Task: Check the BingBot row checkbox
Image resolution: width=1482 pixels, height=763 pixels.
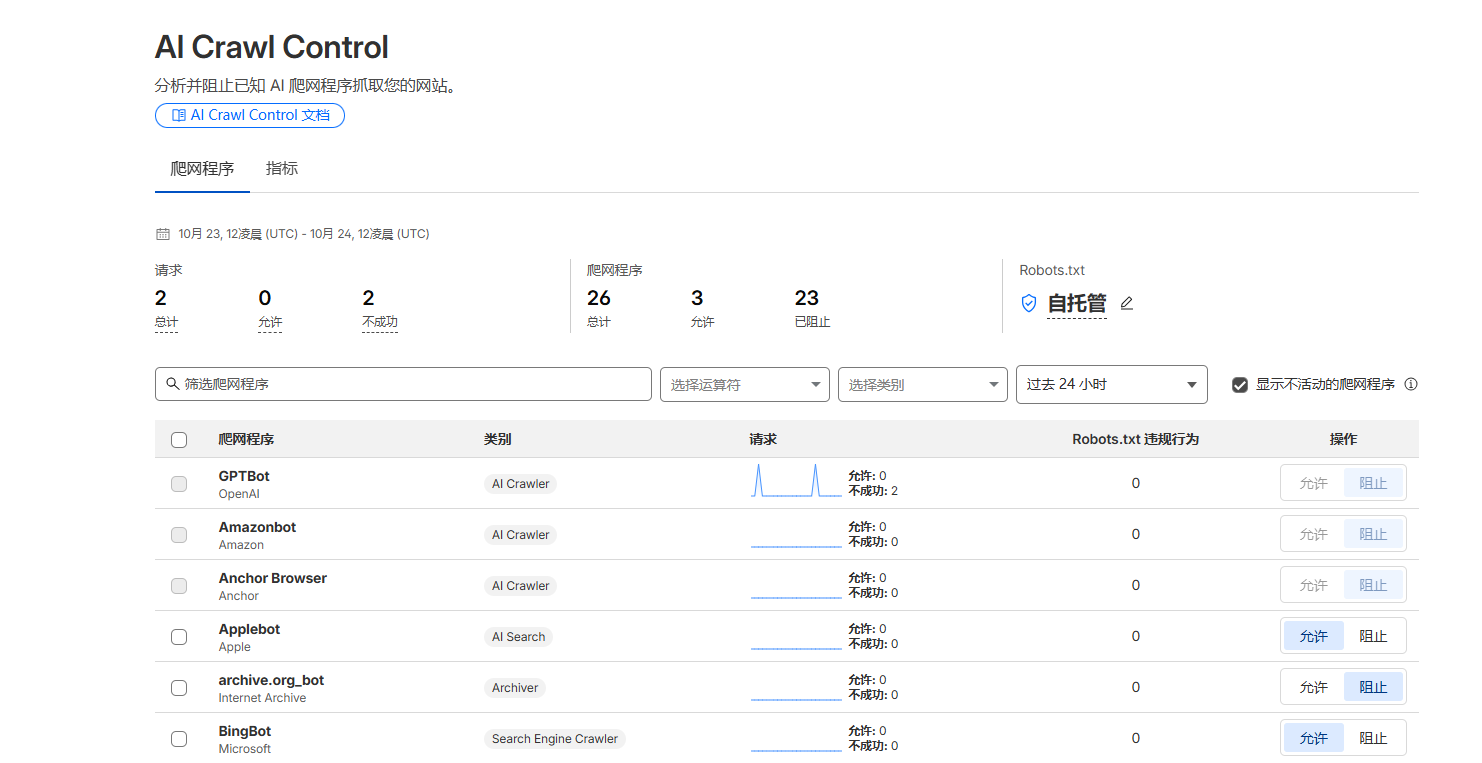Action: [x=179, y=739]
